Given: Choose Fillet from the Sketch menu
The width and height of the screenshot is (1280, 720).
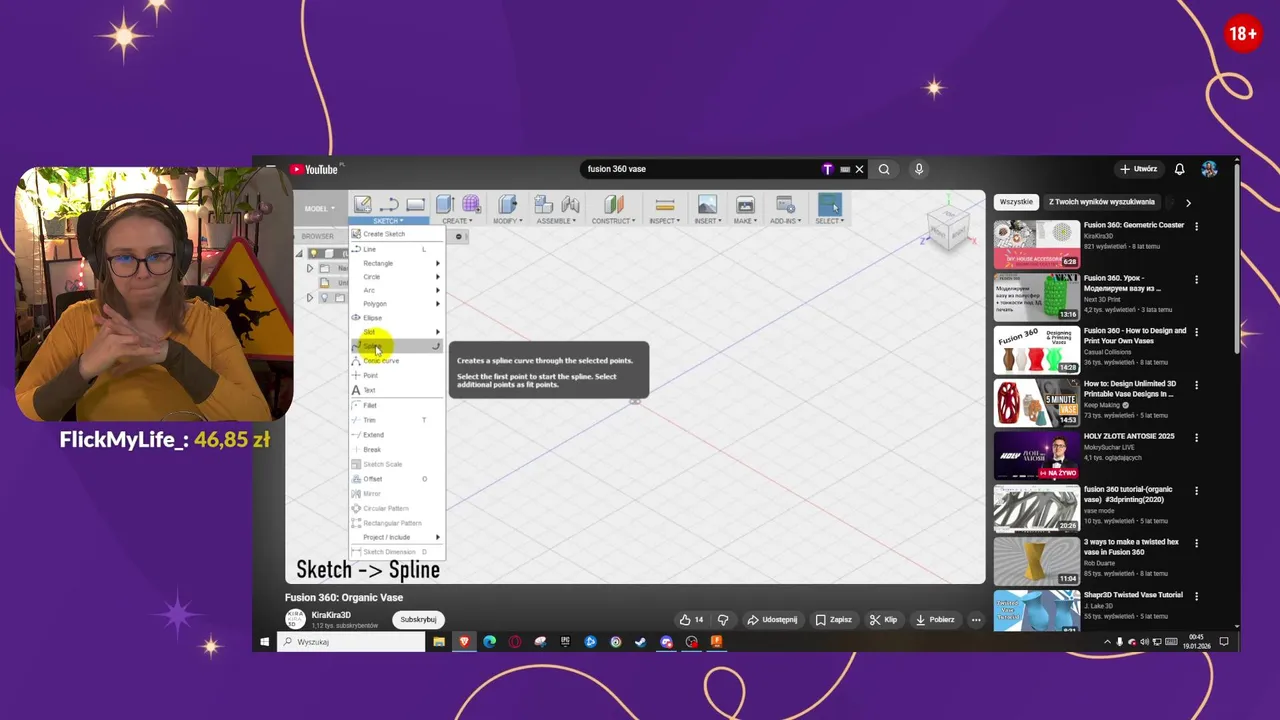Looking at the screenshot, I should (396, 405).
